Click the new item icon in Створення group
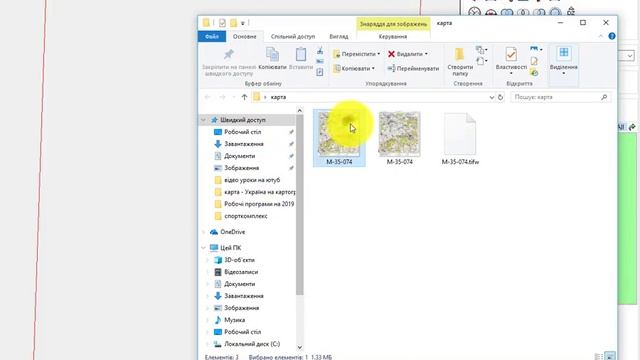This screenshot has height=360, width=640. click(481, 51)
